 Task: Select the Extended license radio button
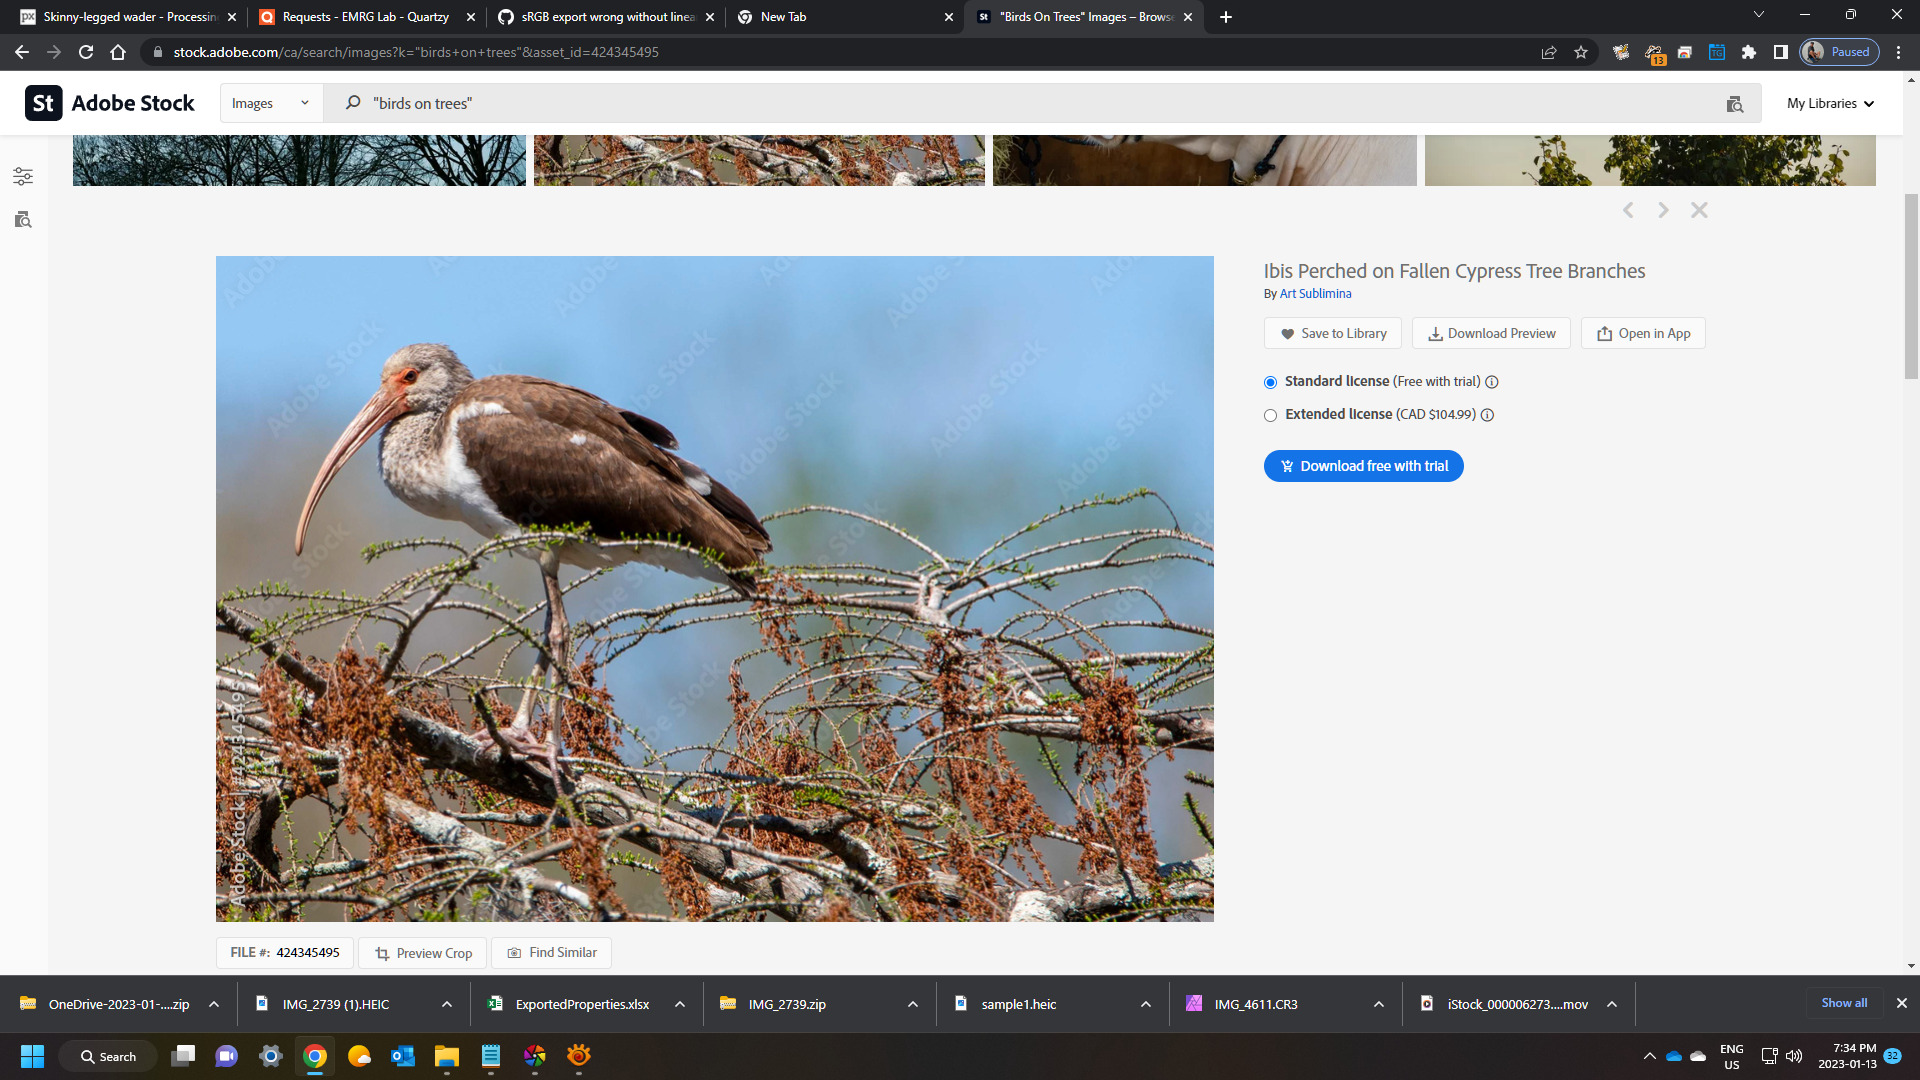1271,415
